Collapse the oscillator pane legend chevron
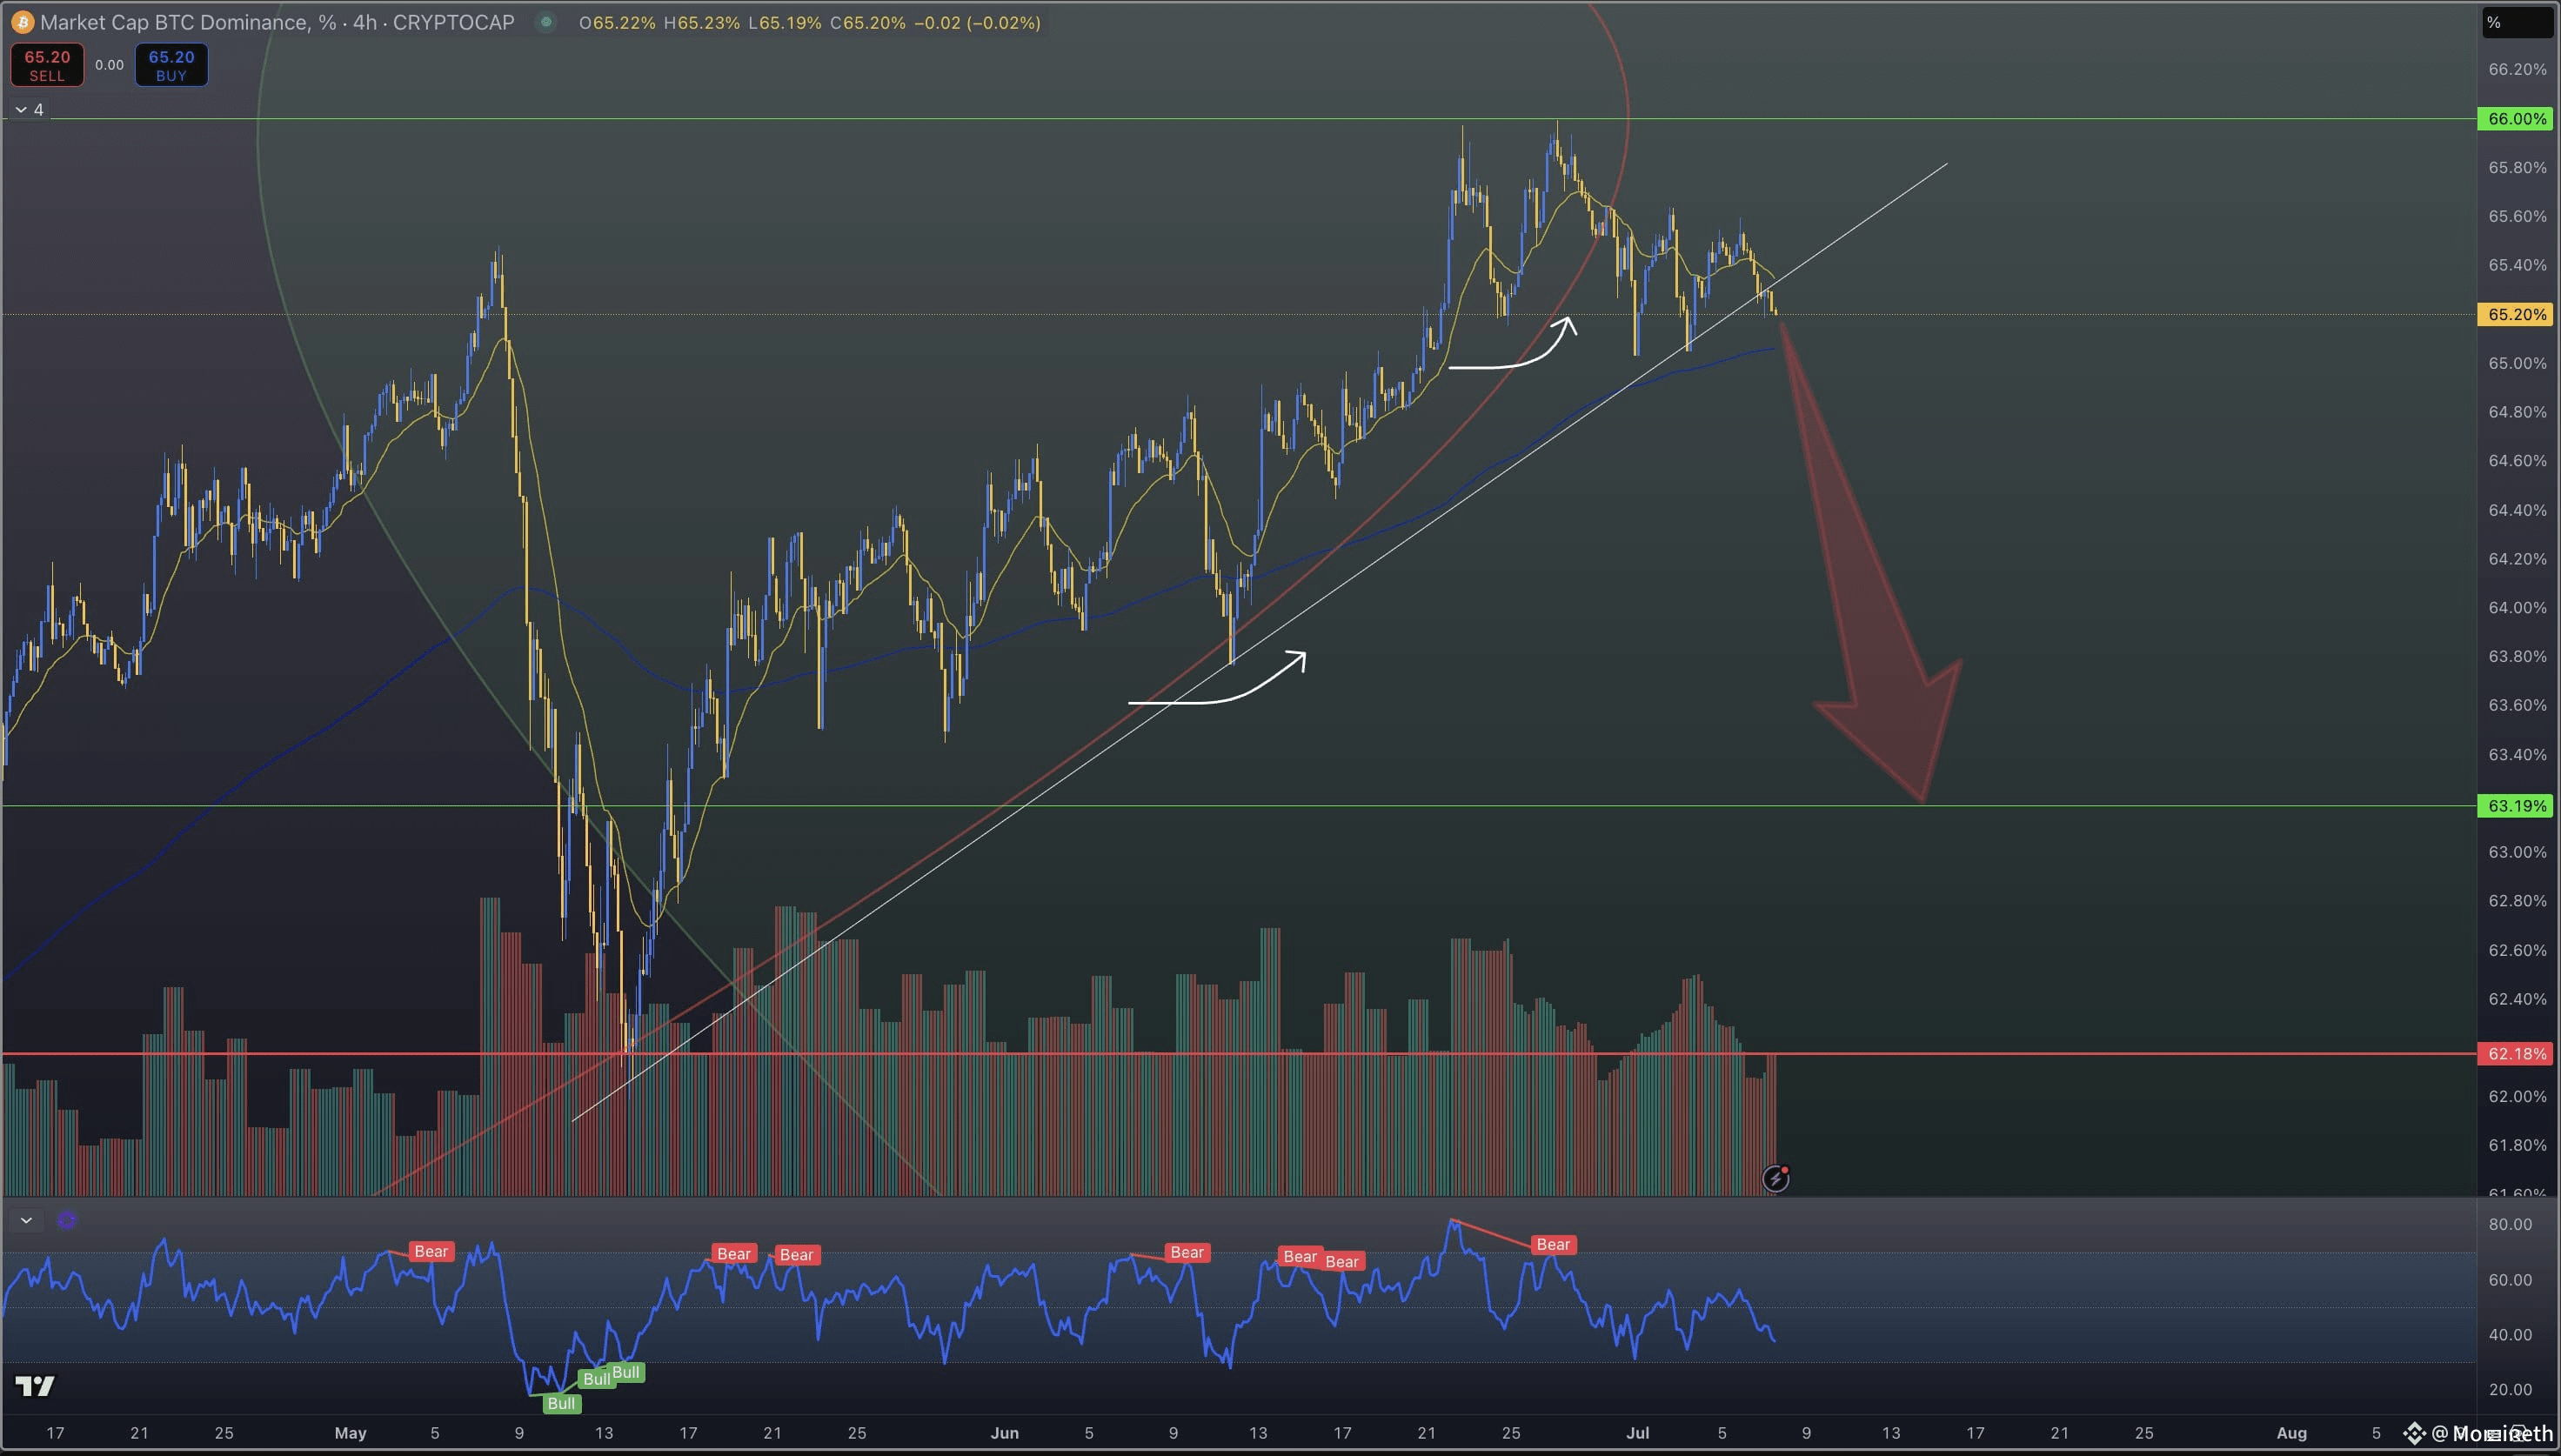This screenshot has height=1456, width=2561. (26, 1220)
